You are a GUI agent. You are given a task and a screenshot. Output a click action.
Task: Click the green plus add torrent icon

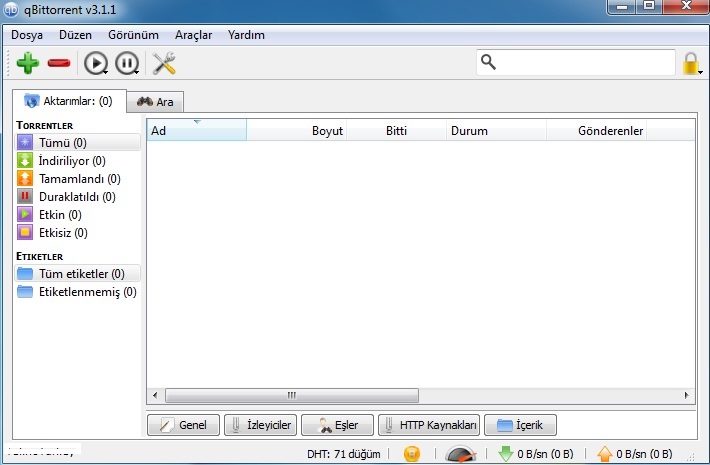pos(28,64)
